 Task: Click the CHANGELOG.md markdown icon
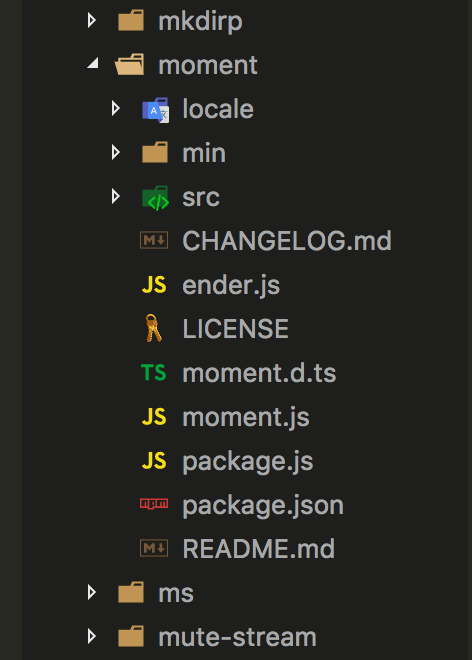(154, 240)
